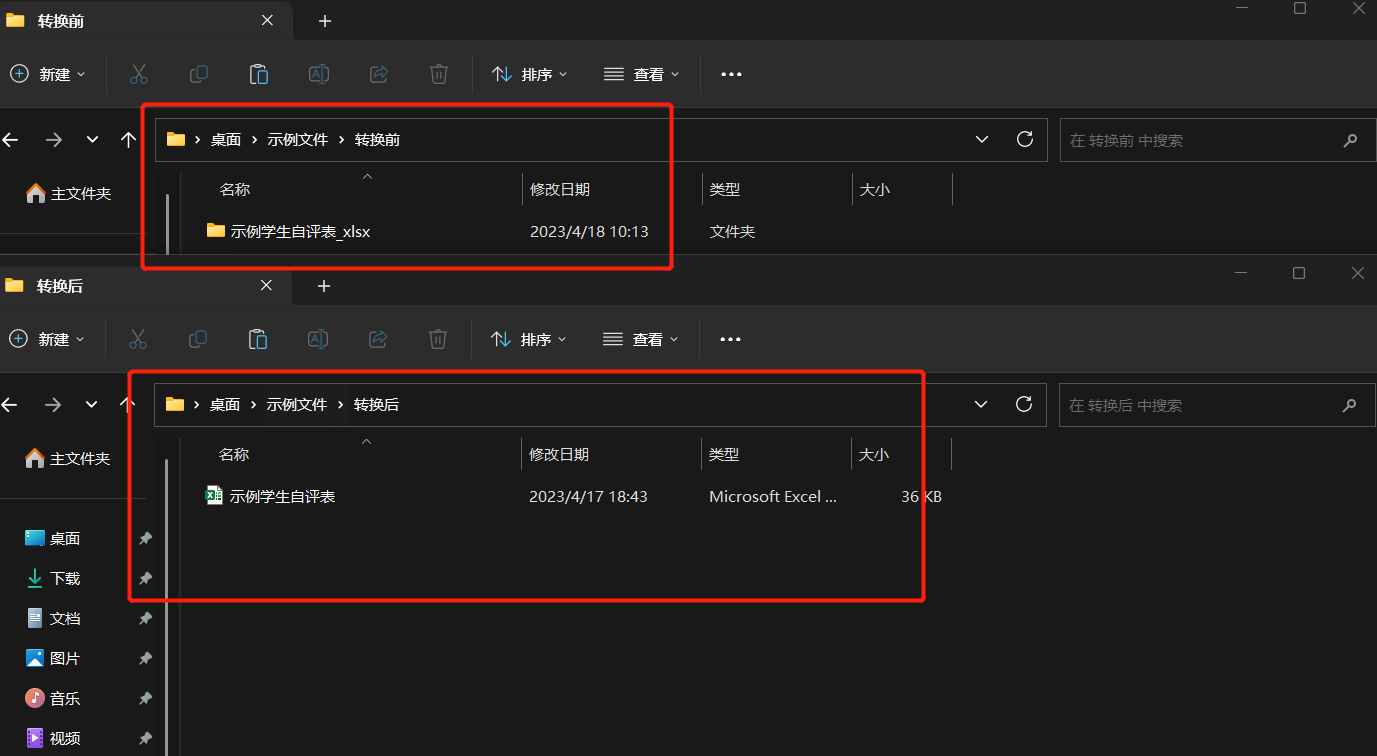Cut selection using the scissors icon

138,74
